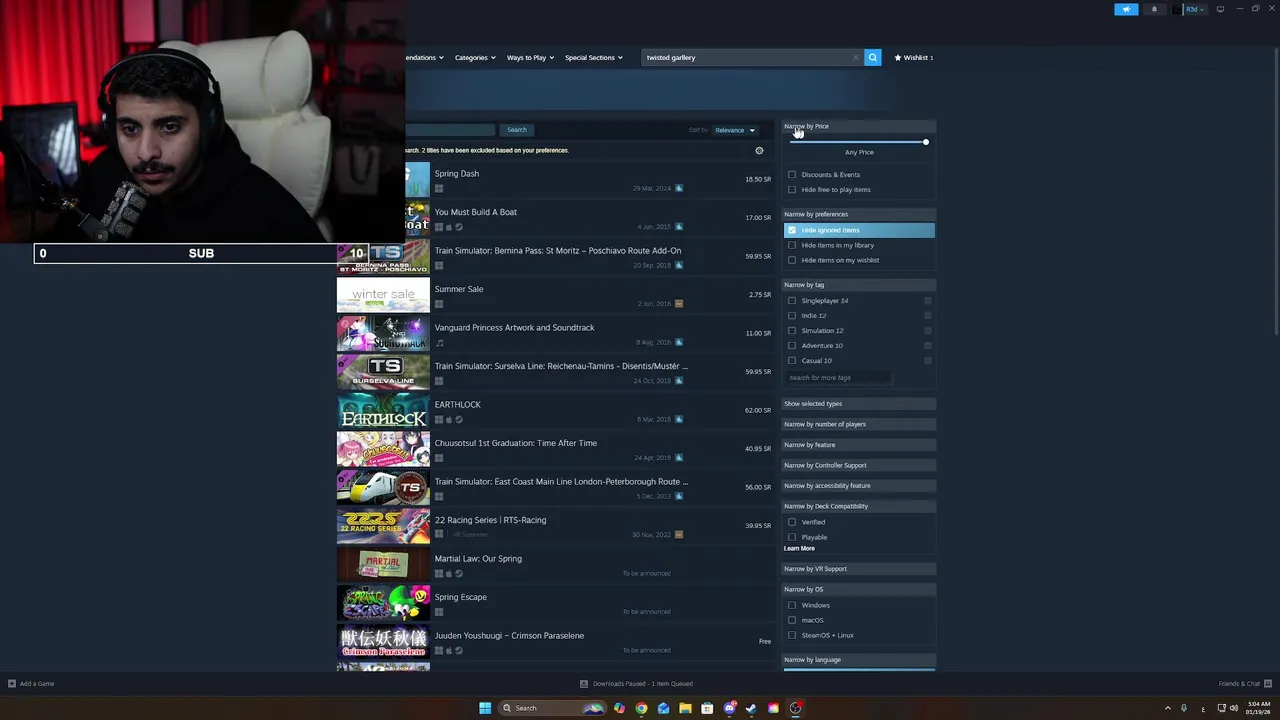The width and height of the screenshot is (1280, 720).
Task: Collapse Narrow by tag section
Action: point(859,285)
